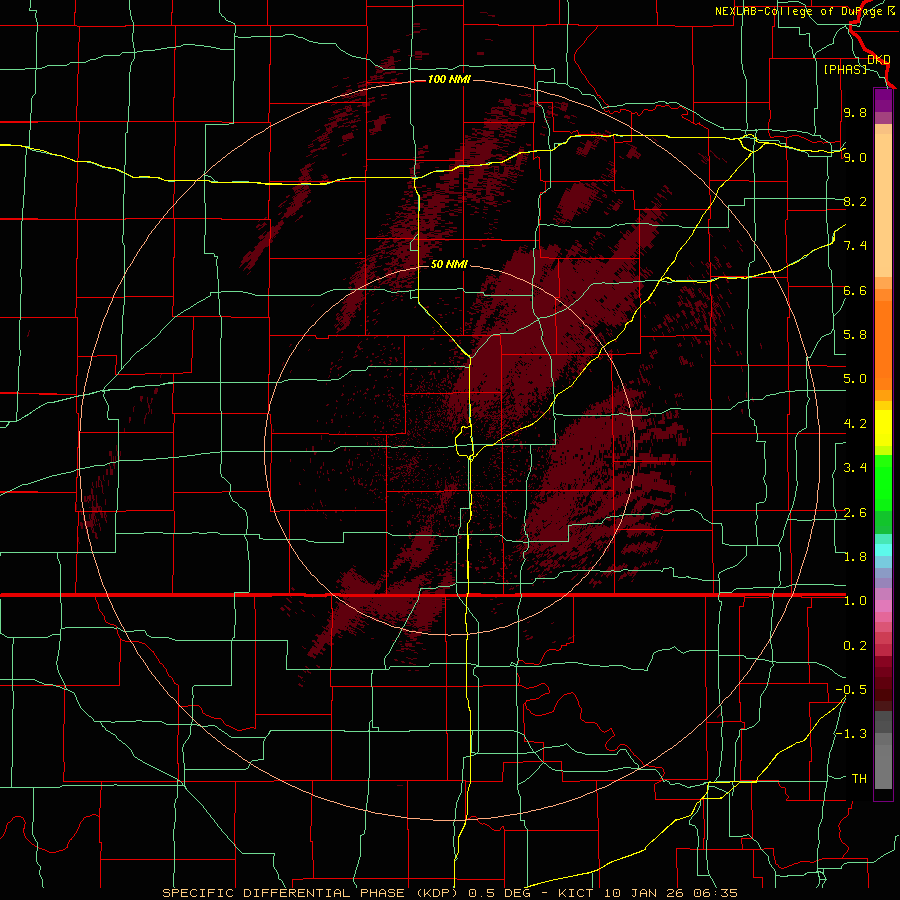Click the 'KICT' radar site identifier
Viewport: 900px width, 900px height.
(577, 893)
